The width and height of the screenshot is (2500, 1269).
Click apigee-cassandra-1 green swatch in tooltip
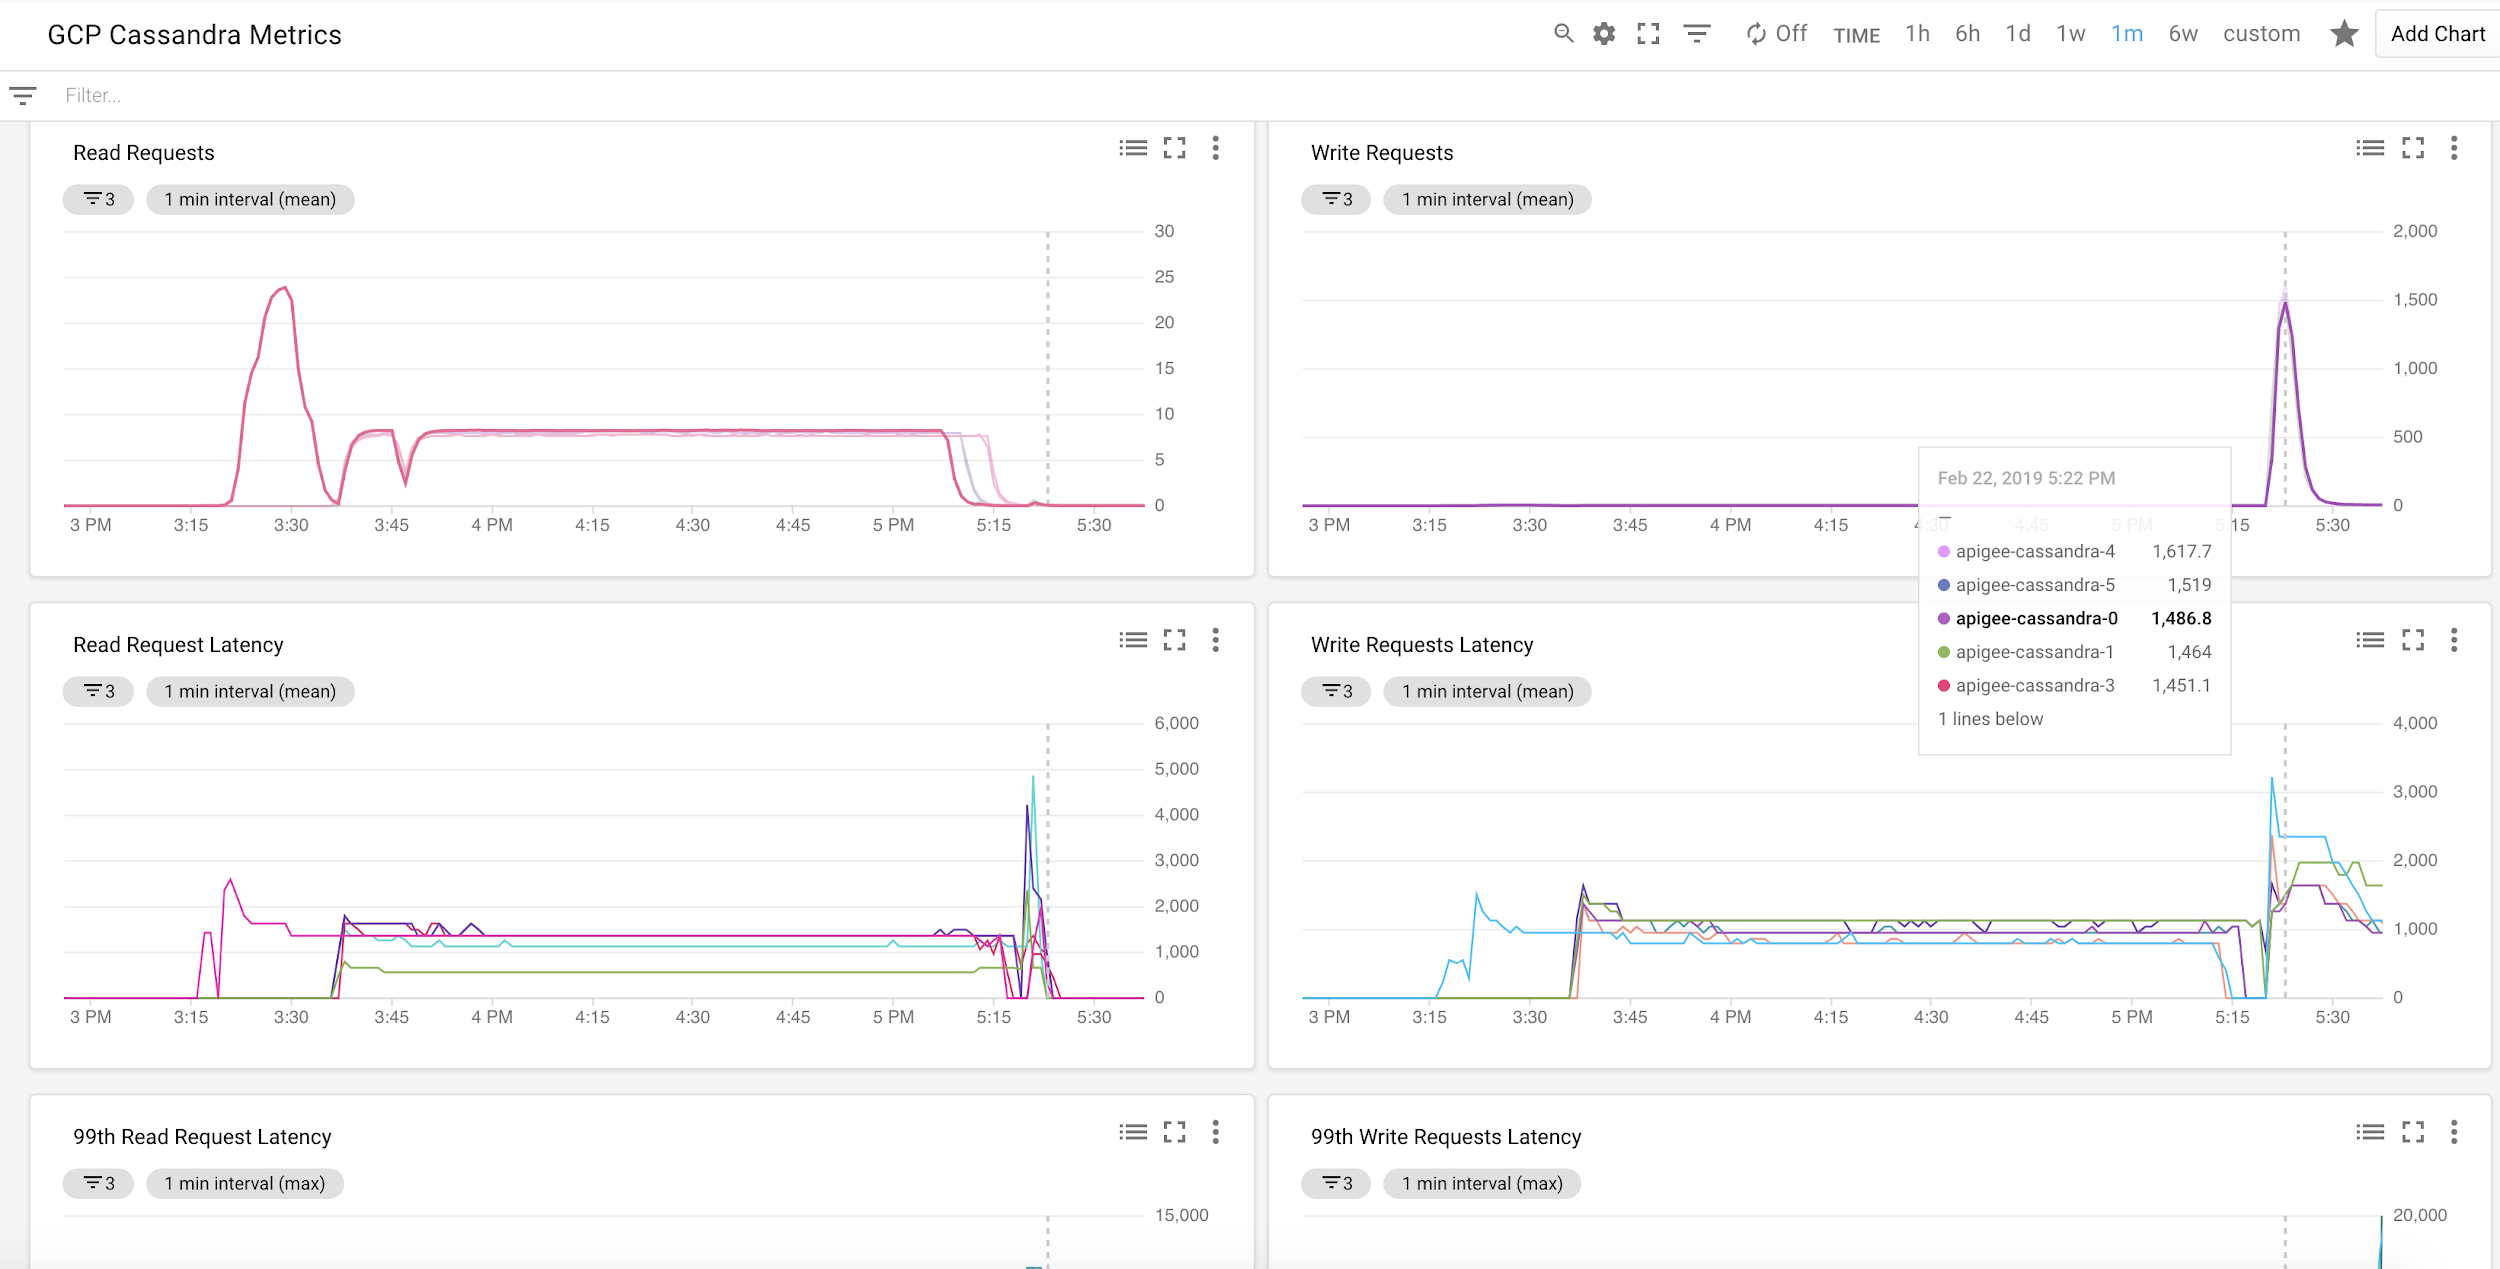pos(1944,652)
